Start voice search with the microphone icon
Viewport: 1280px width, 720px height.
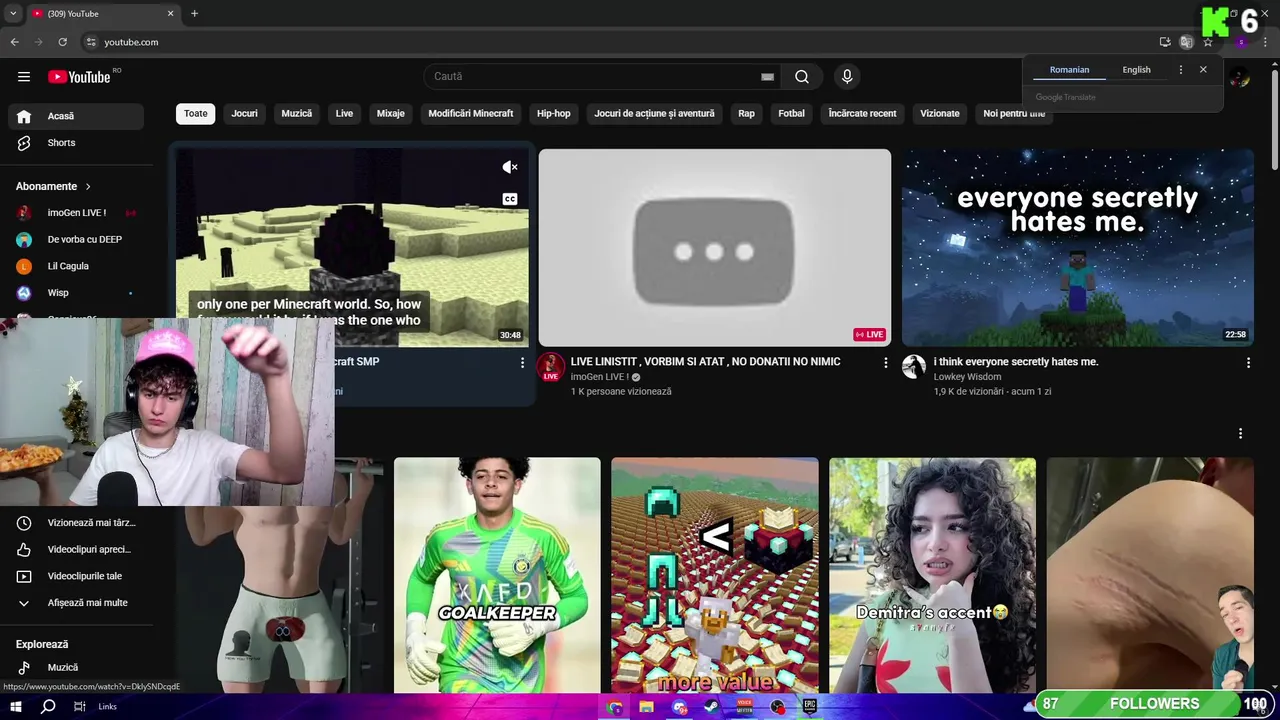click(x=847, y=77)
